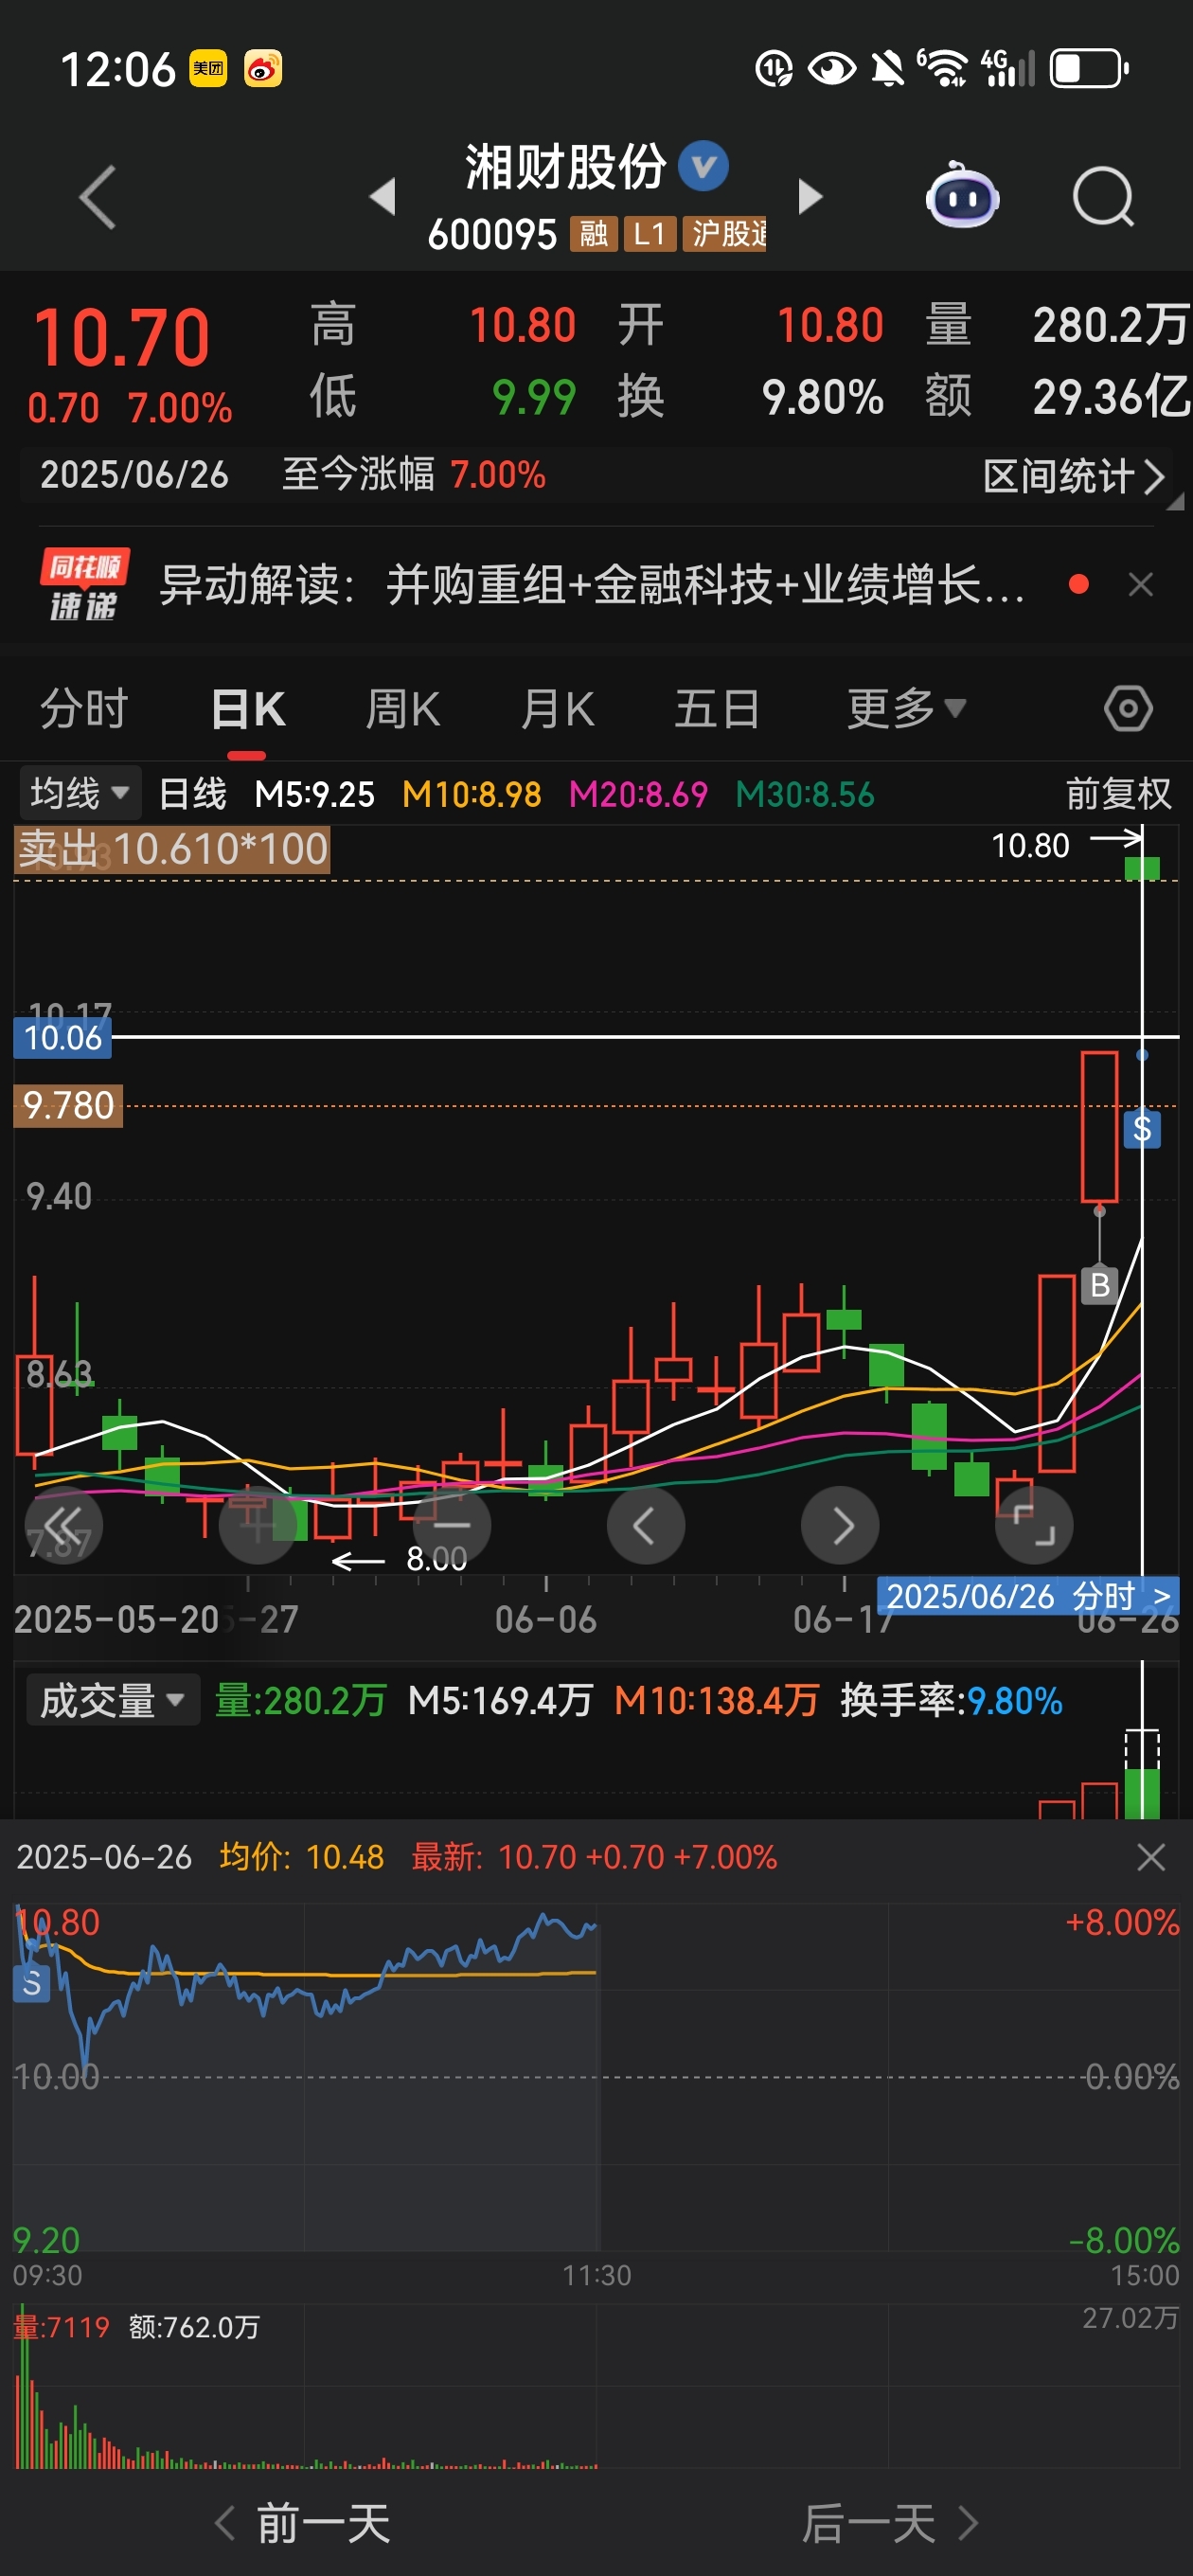Tap the M10:8.98 moving average value
Image resolution: width=1193 pixels, height=2576 pixels.
click(471, 794)
